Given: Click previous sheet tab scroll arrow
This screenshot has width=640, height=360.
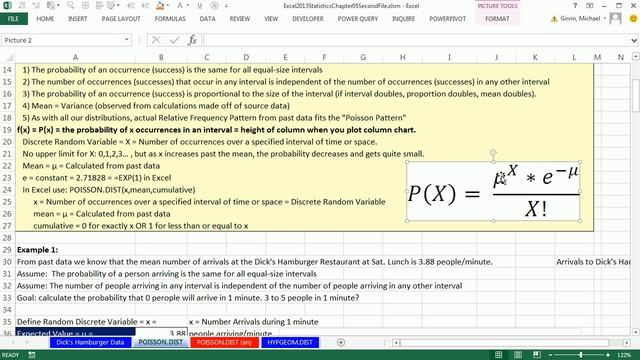Looking at the screenshot, I should (13, 342).
